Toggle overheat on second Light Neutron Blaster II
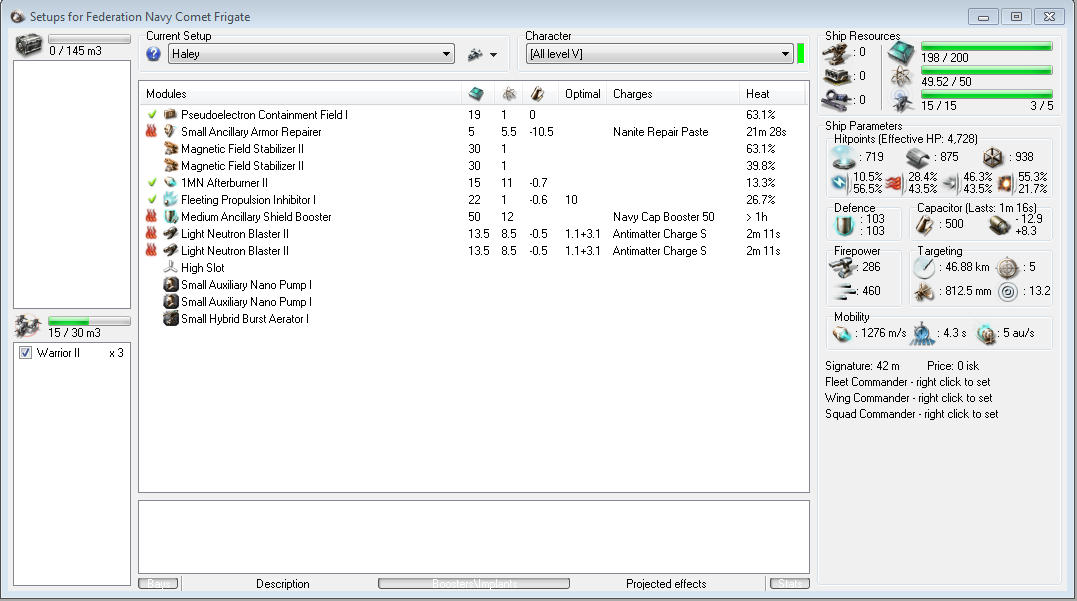This screenshot has width=1077, height=601. [152, 251]
